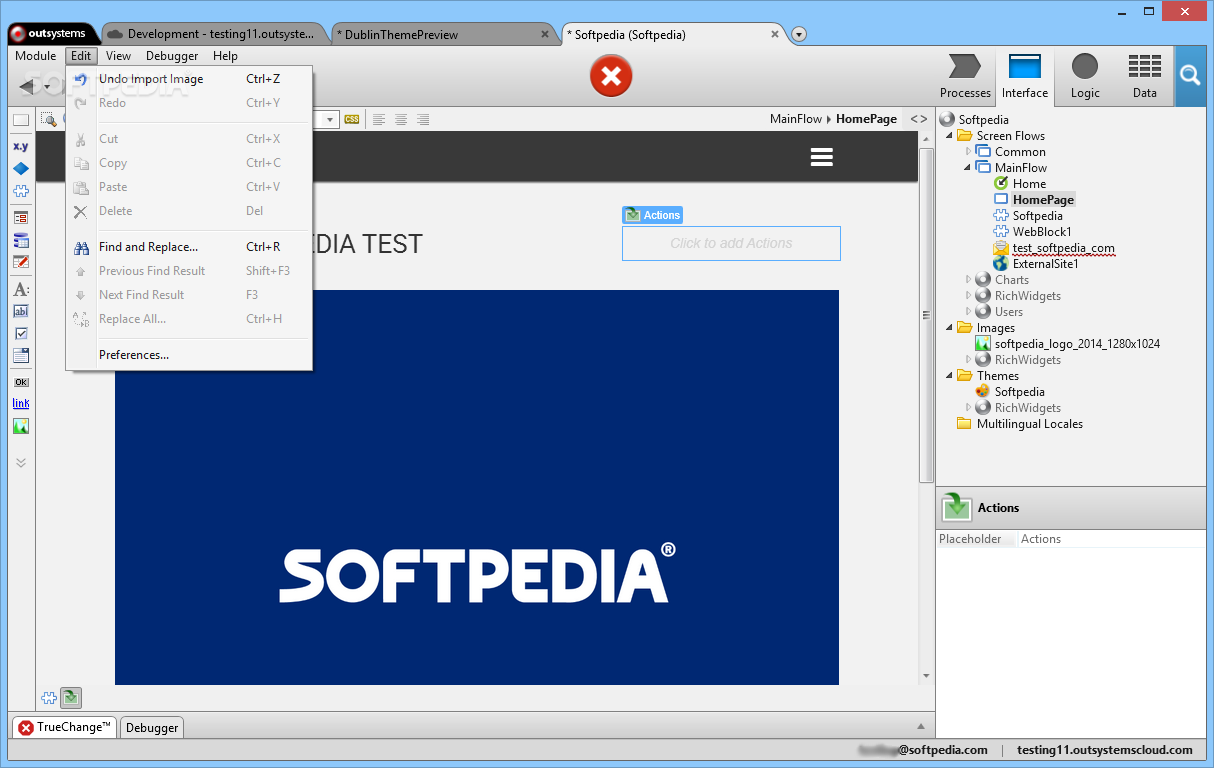
Task: Collapse the Themes folder
Action: 950,376
